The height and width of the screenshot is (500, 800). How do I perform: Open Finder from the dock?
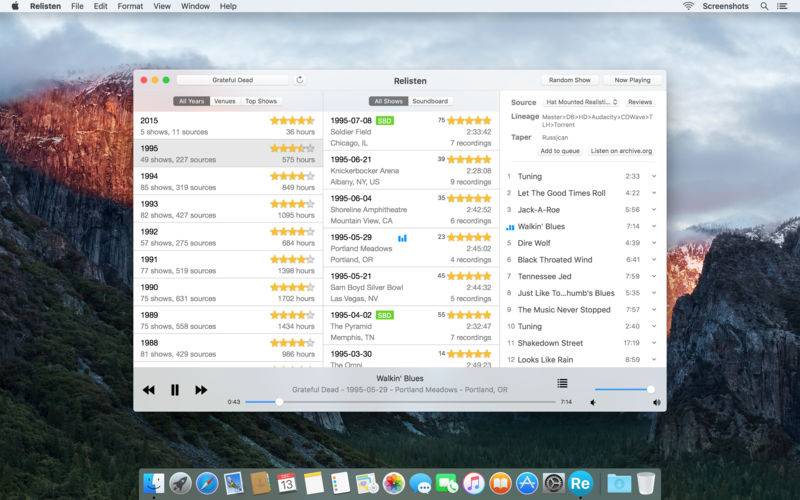pos(154,483)
